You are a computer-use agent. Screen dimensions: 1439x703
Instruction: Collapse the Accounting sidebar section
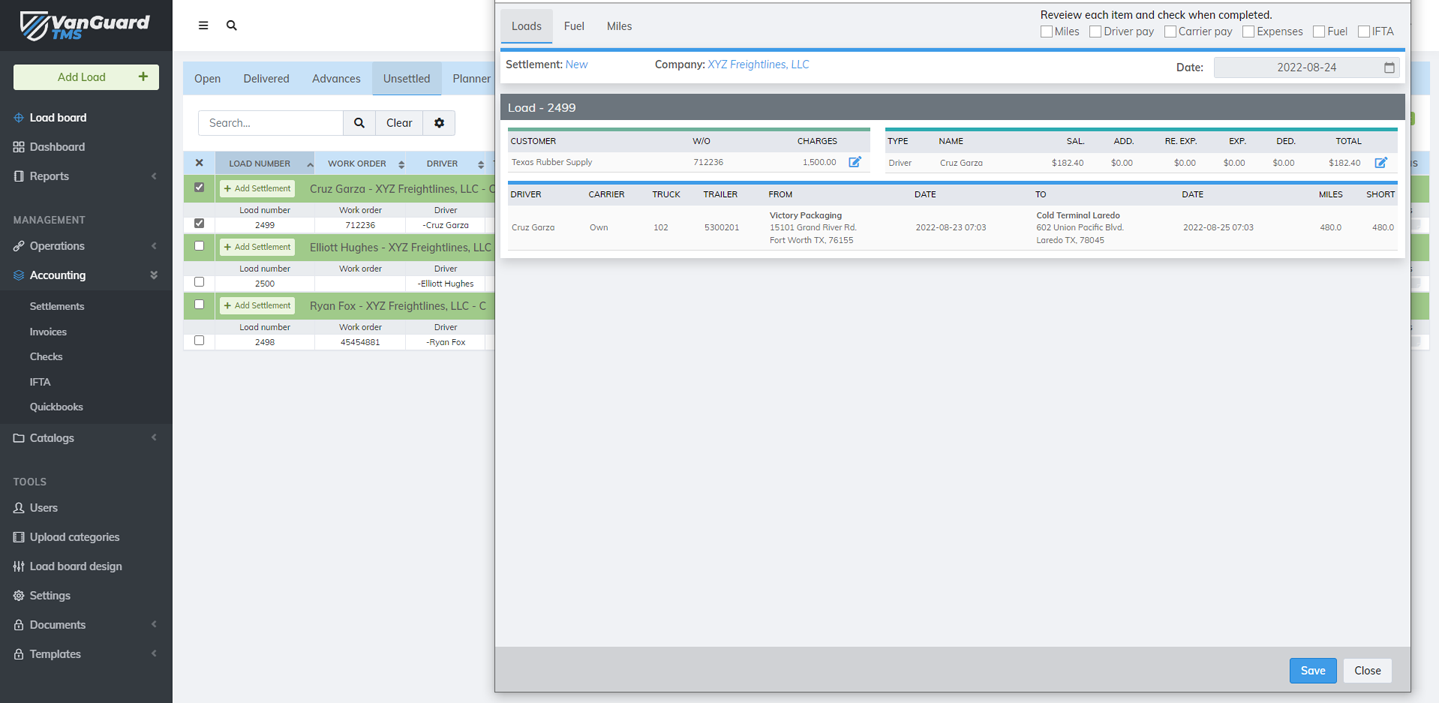[86, 275]
